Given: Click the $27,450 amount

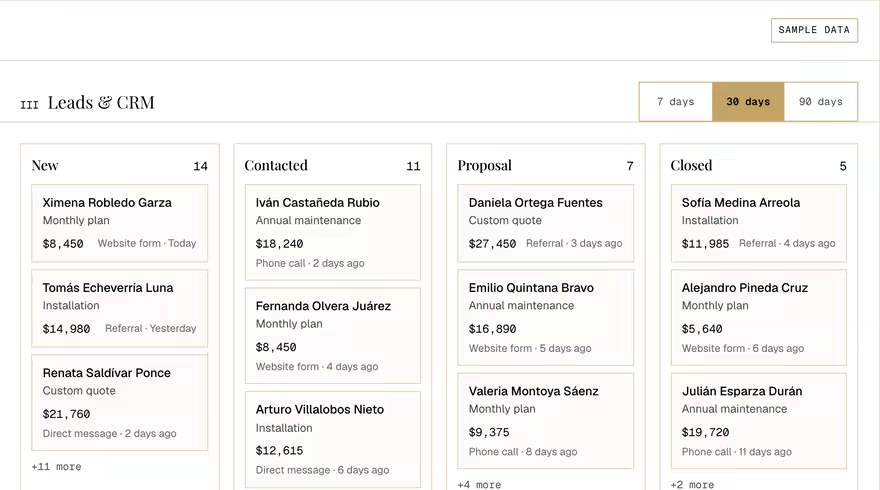Looking at the screenshot, I should pyautogui.click(x=492, y=244).
